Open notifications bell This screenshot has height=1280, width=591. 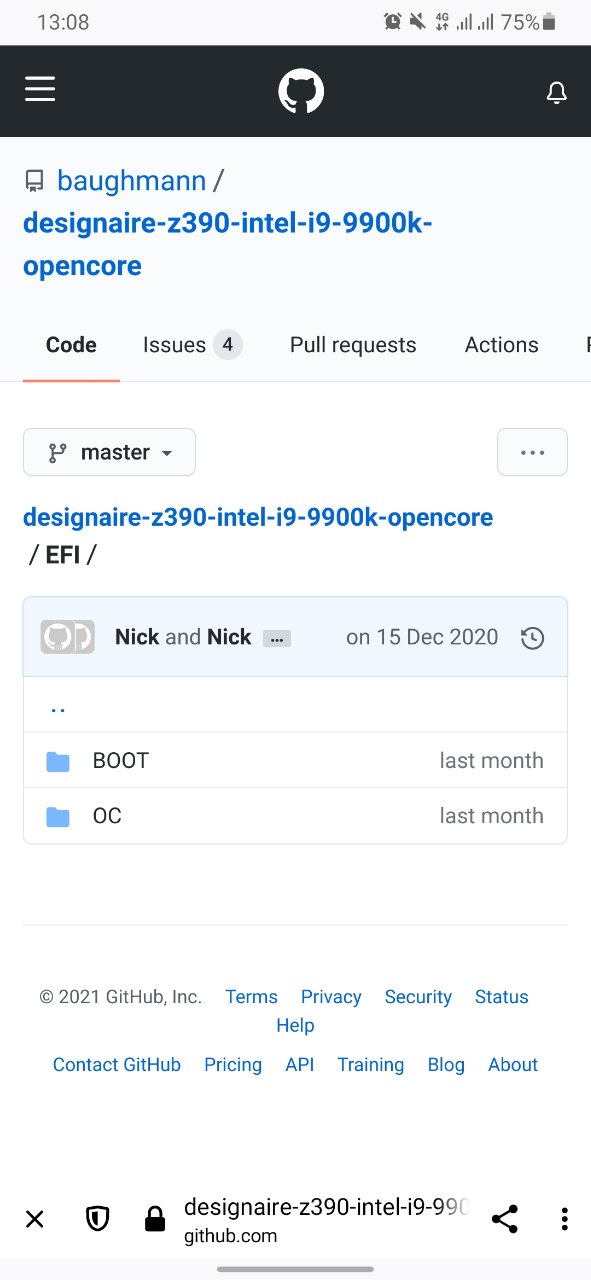[556, 93]
